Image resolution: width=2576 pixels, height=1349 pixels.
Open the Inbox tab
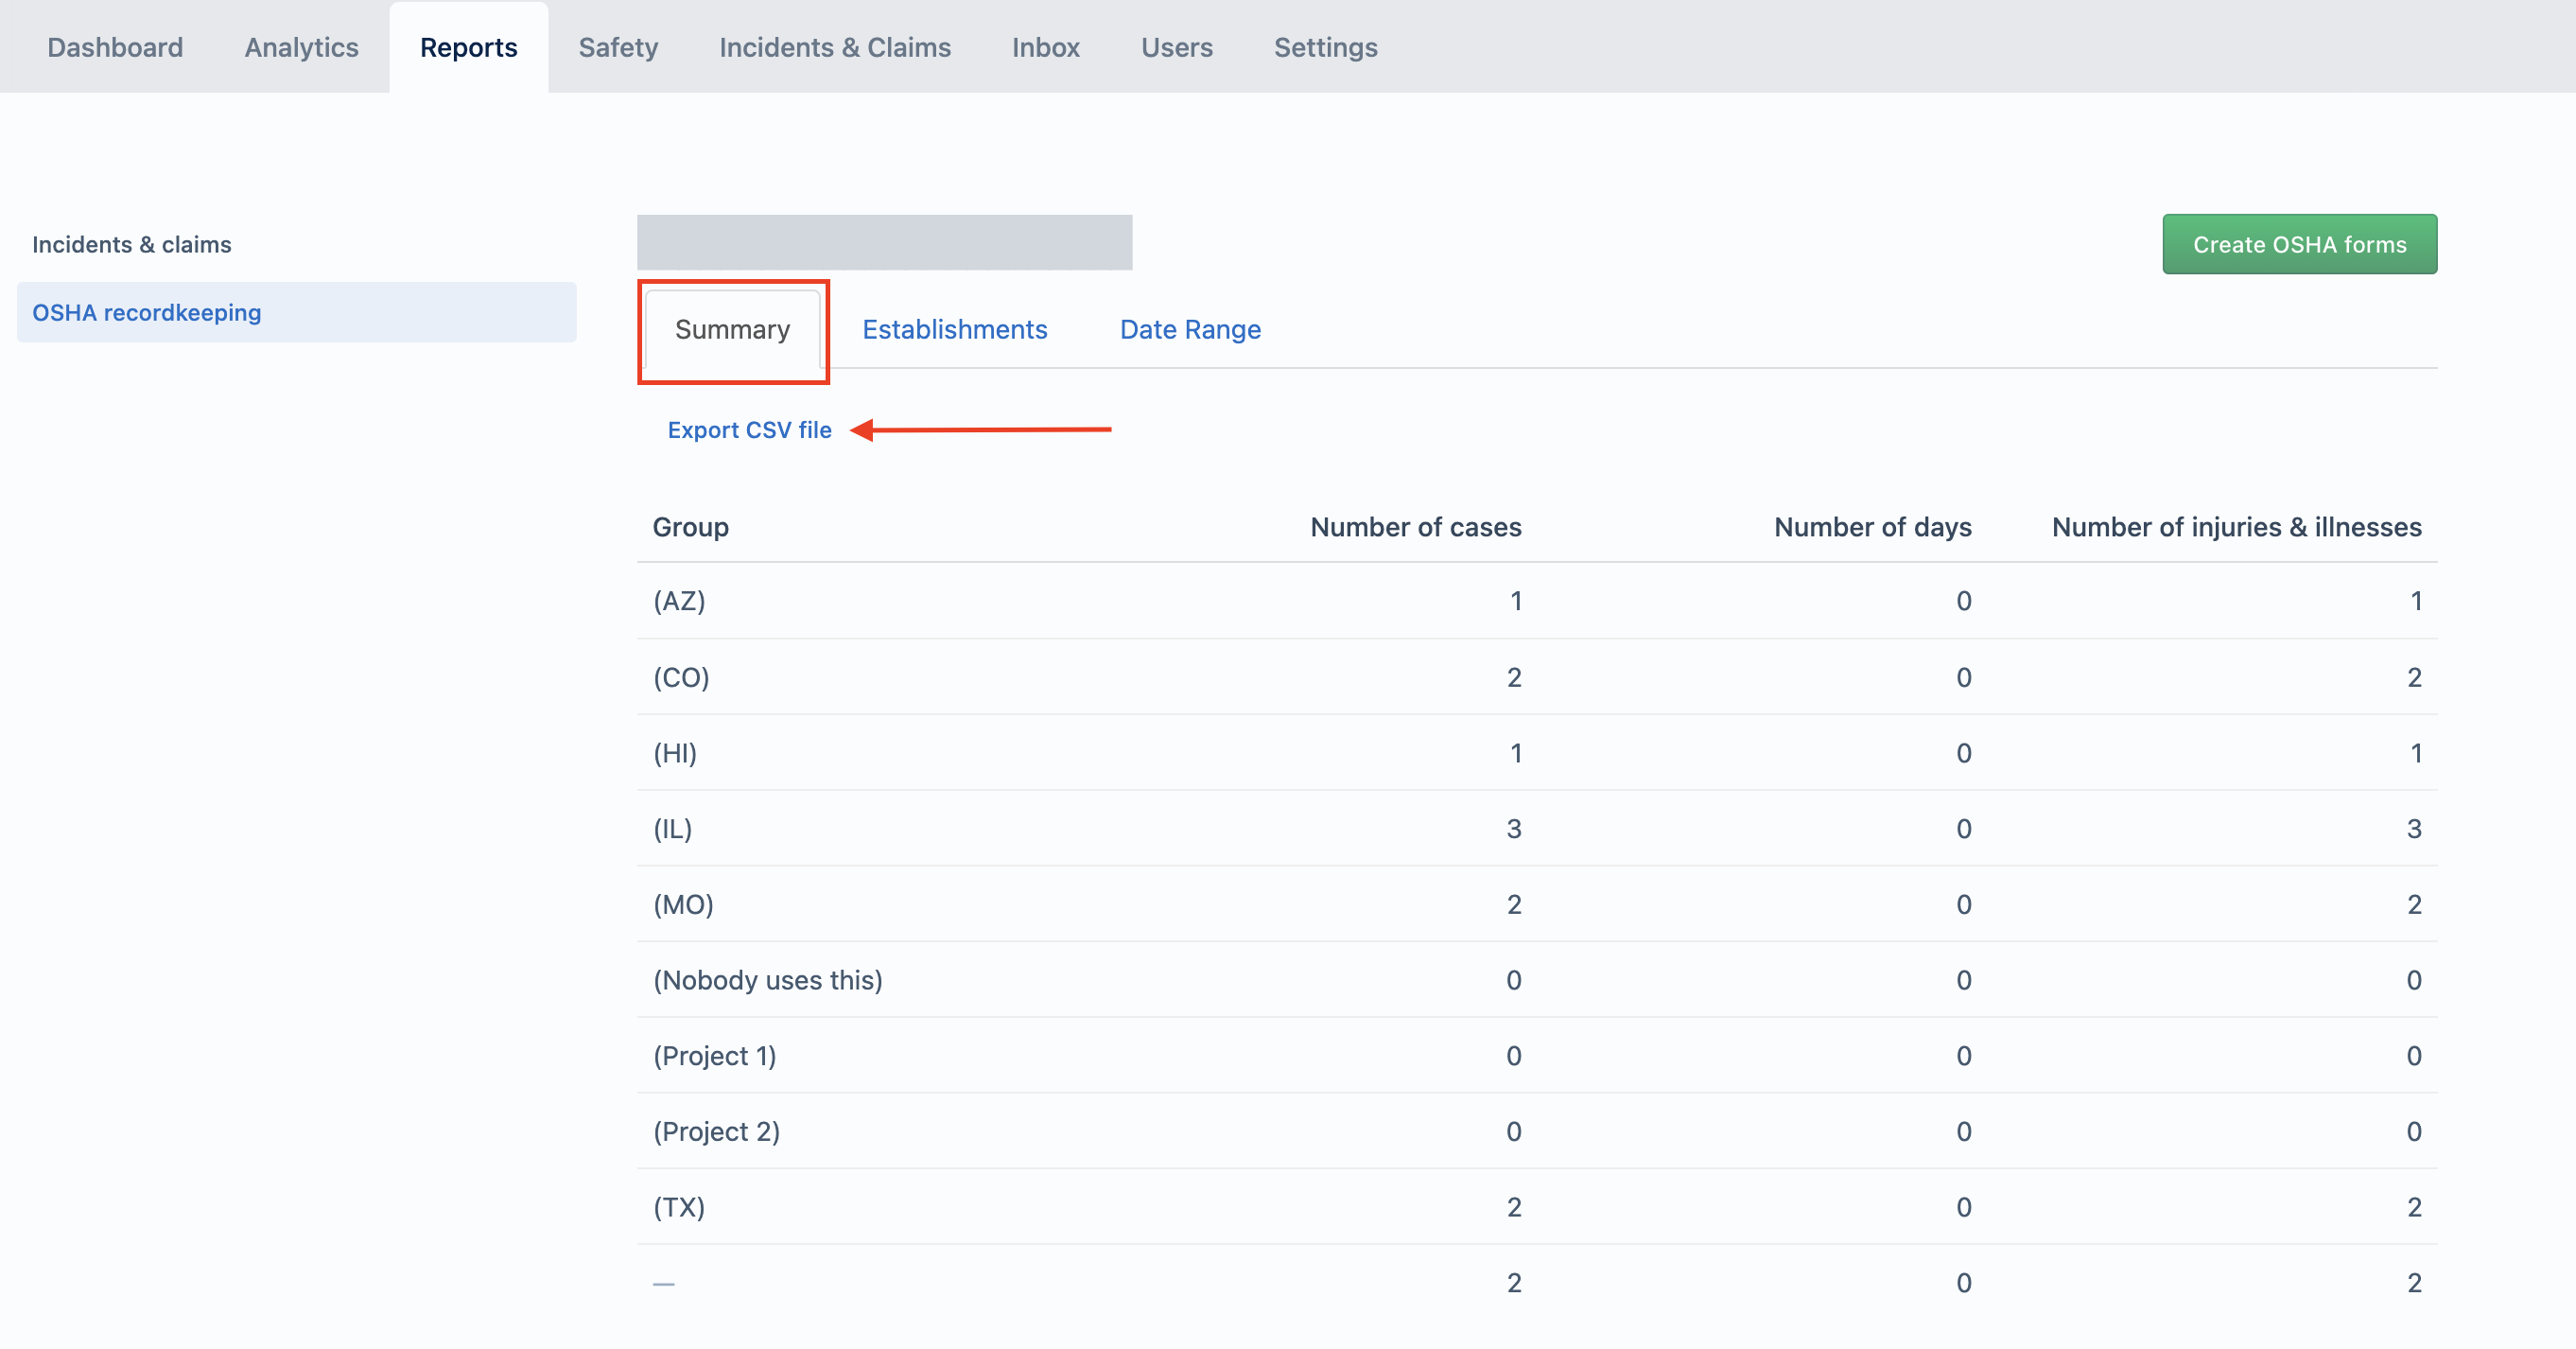coord(1045,47)
